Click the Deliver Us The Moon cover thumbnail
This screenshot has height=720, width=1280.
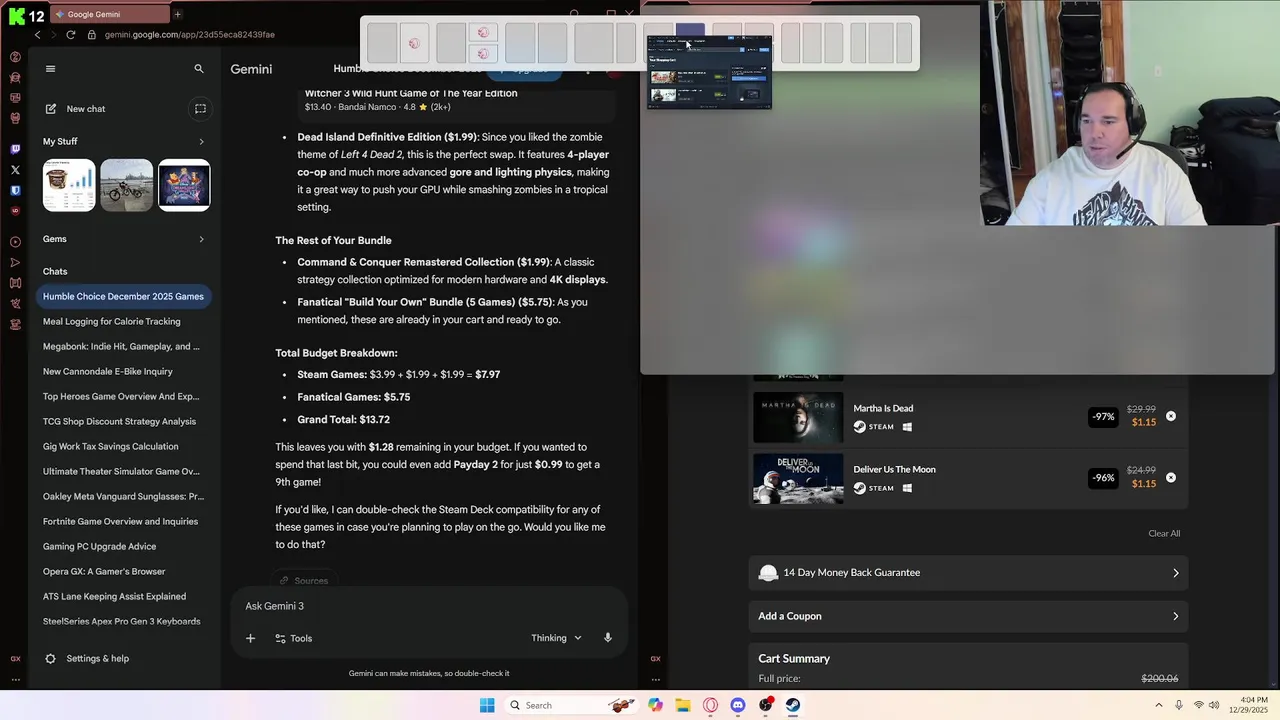(798, 478)
